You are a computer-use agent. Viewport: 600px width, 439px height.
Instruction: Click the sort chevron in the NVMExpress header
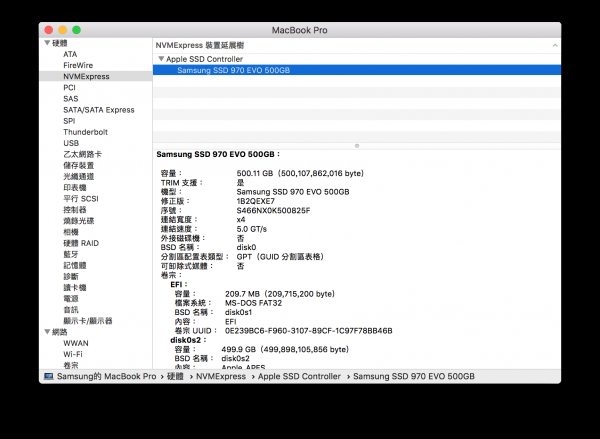pyautogui.click(x=555, y=46)
